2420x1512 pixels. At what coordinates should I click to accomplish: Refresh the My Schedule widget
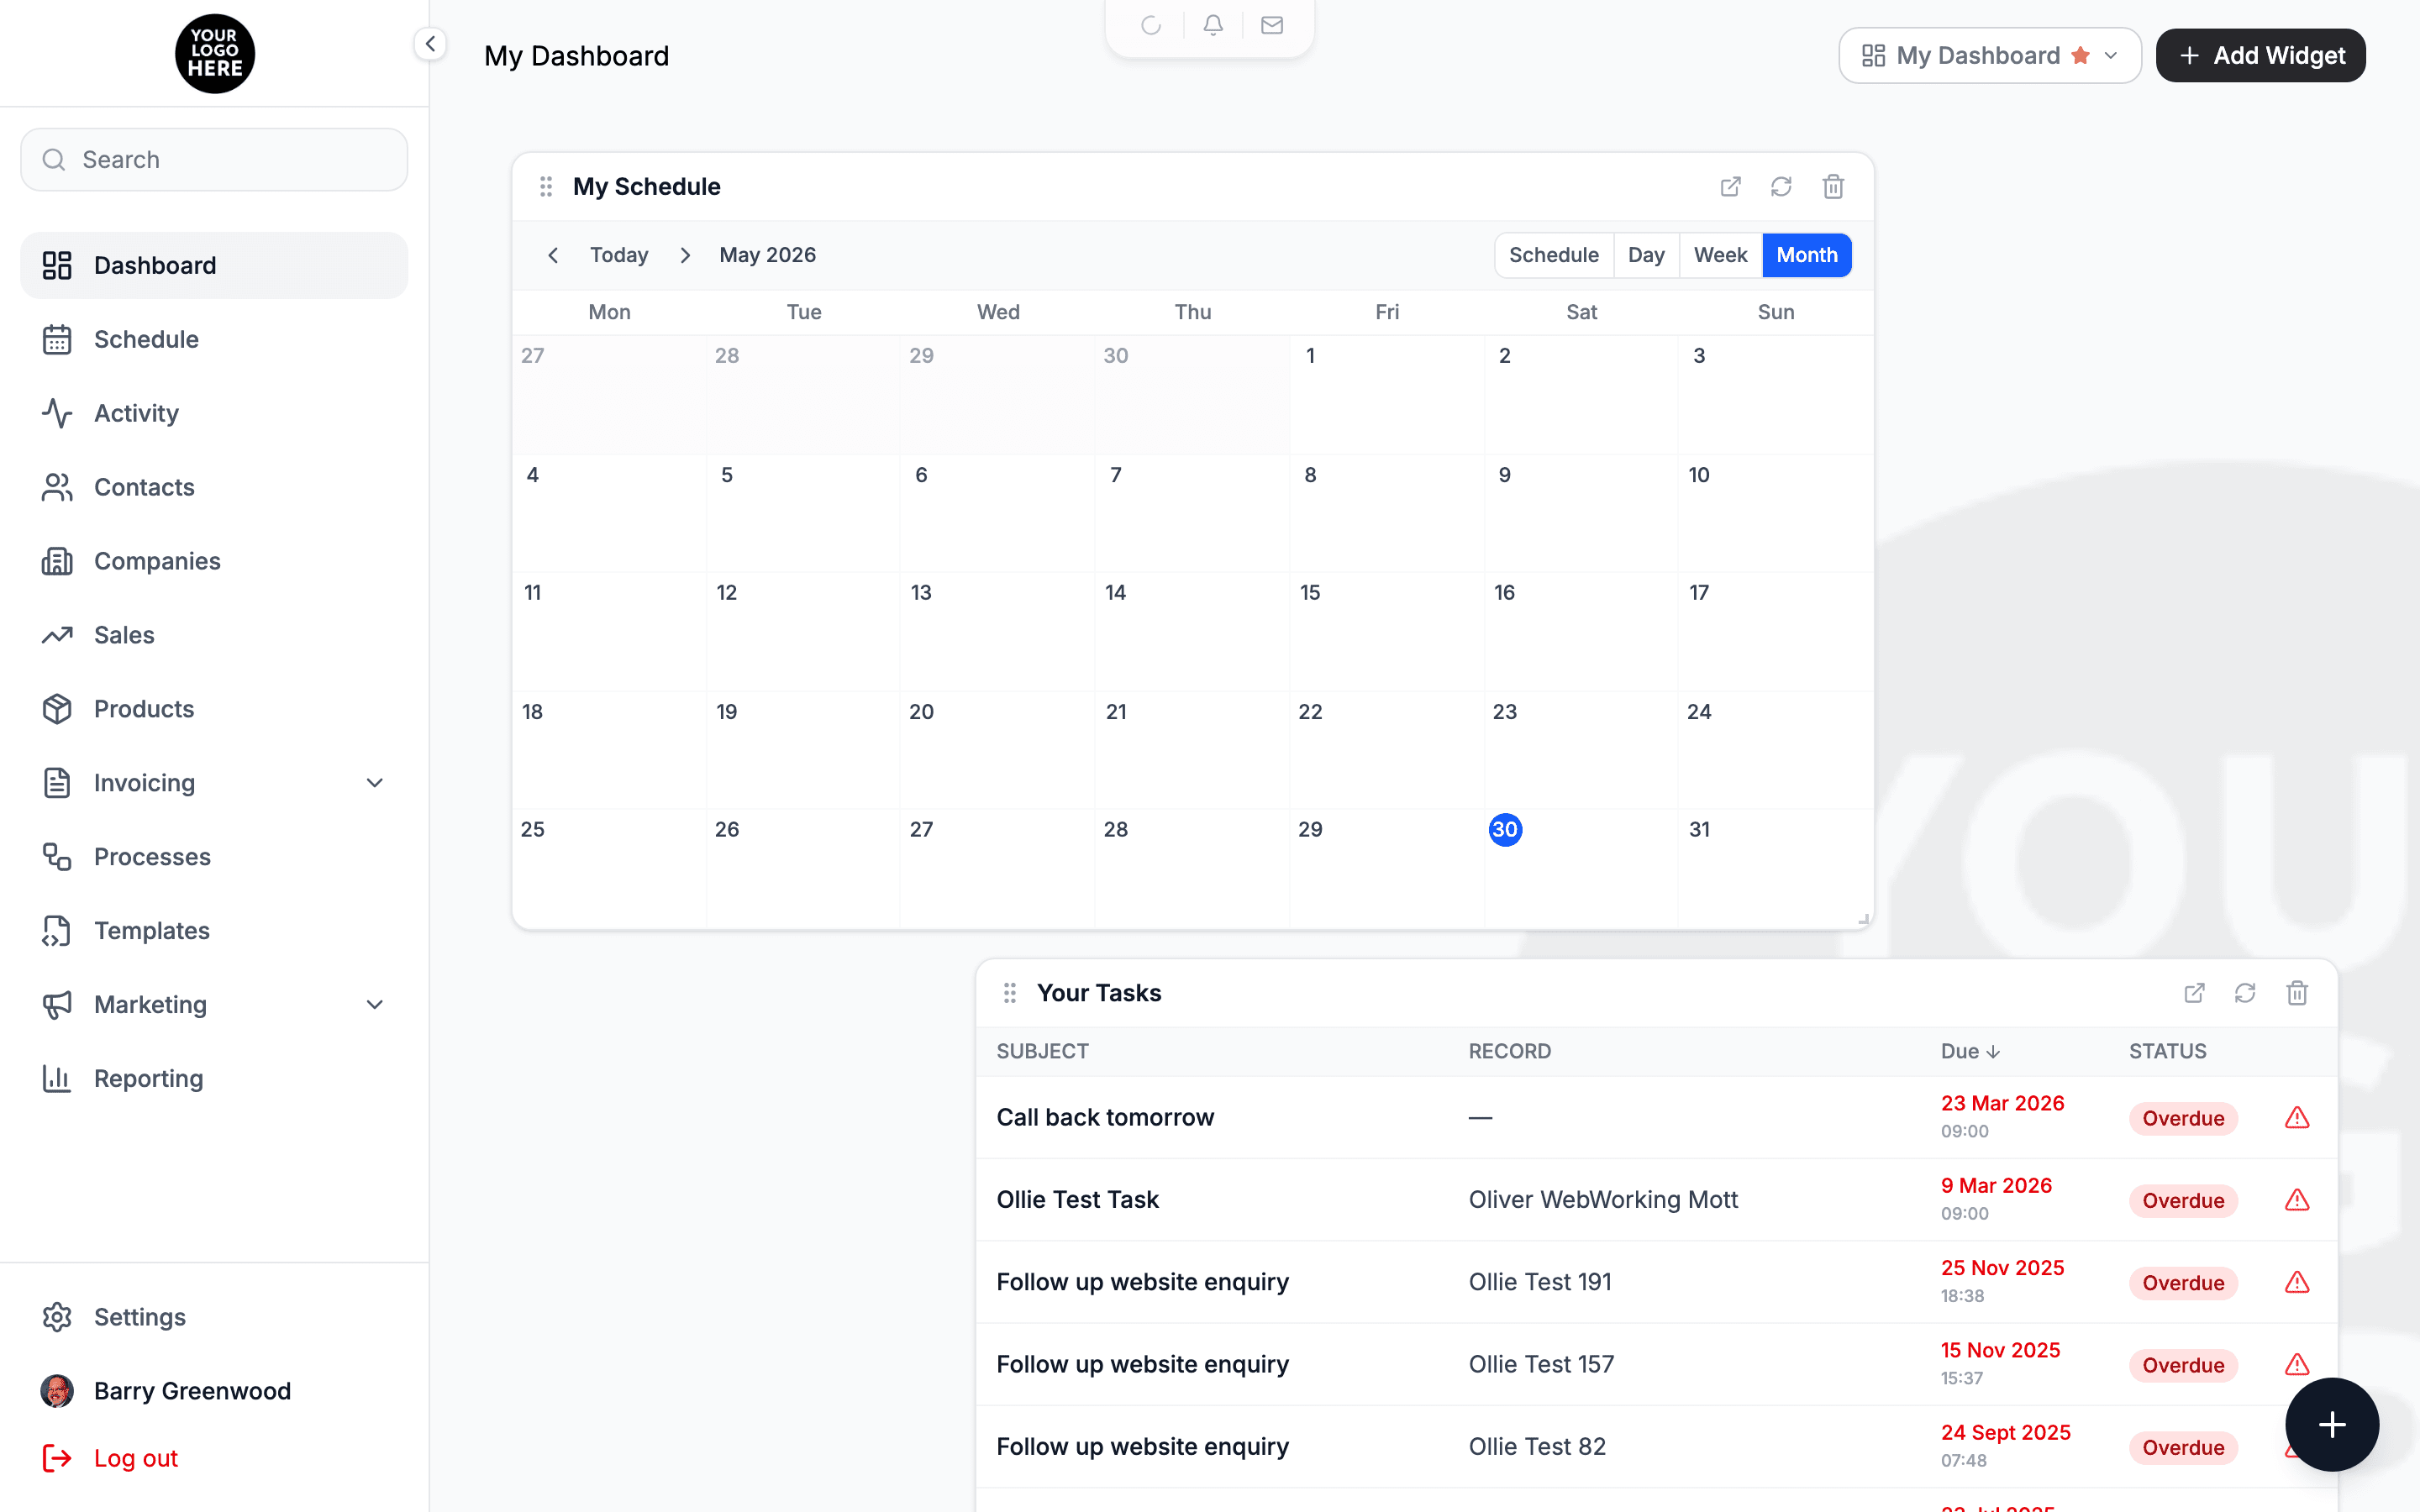coord(1781,187)
